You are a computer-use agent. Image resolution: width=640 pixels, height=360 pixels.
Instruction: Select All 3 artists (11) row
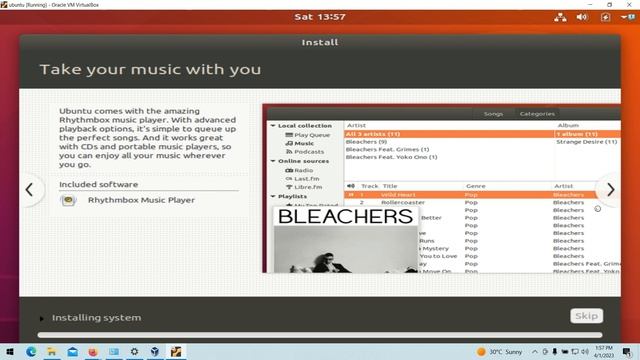pyautogui.click(x=449, y=134)
